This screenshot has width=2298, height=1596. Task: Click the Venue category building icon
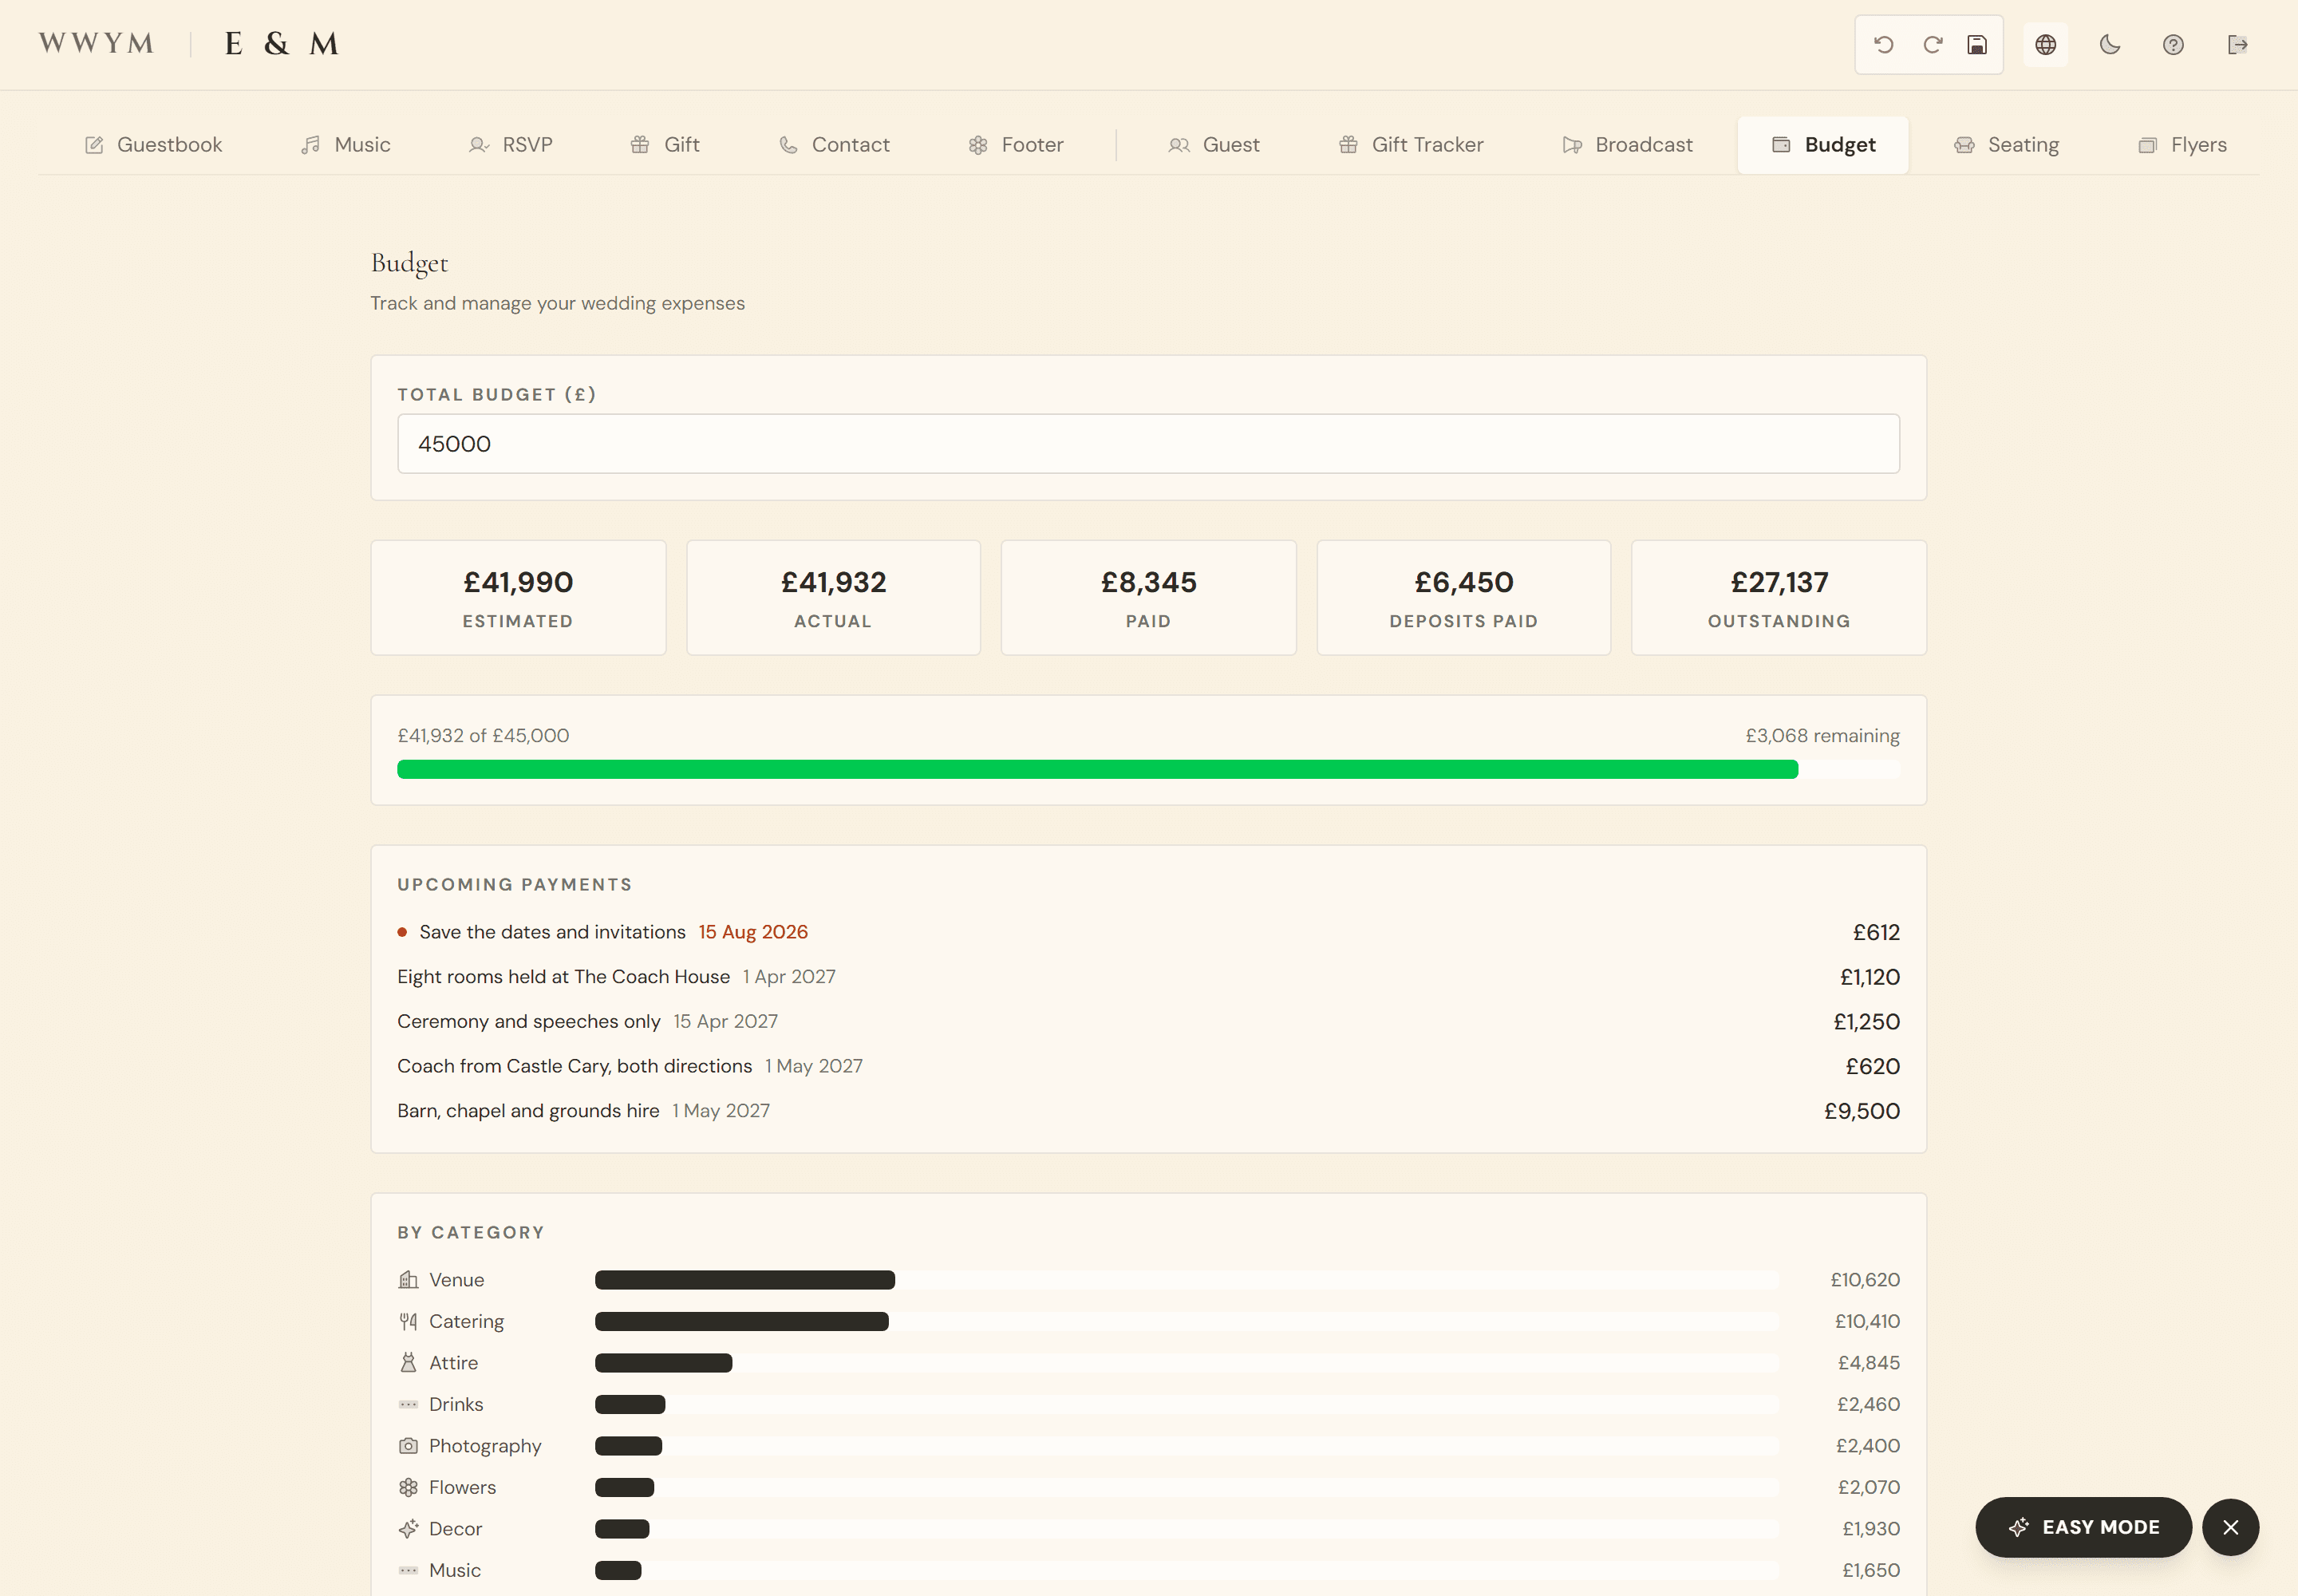pos(408,1280)
